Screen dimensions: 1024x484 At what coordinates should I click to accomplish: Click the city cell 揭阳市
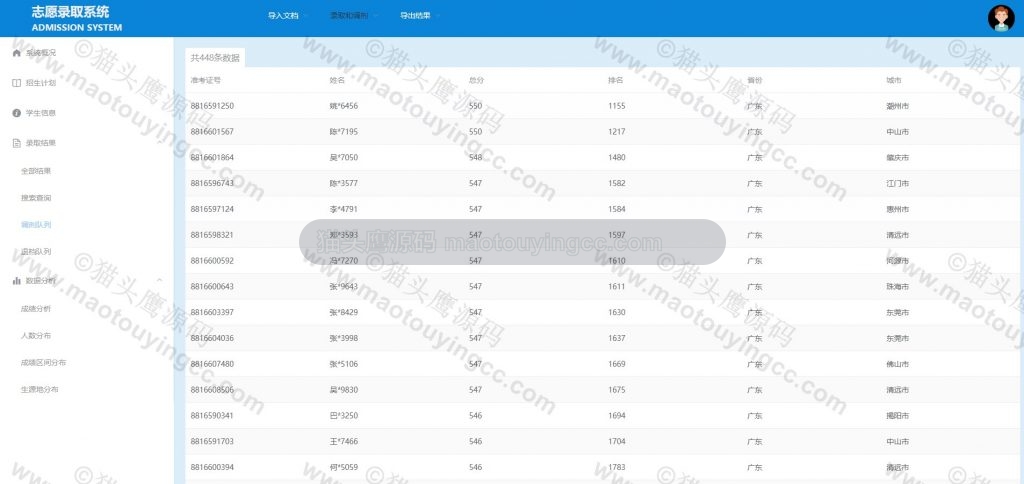pyautogui.click(x=897, y=415)
